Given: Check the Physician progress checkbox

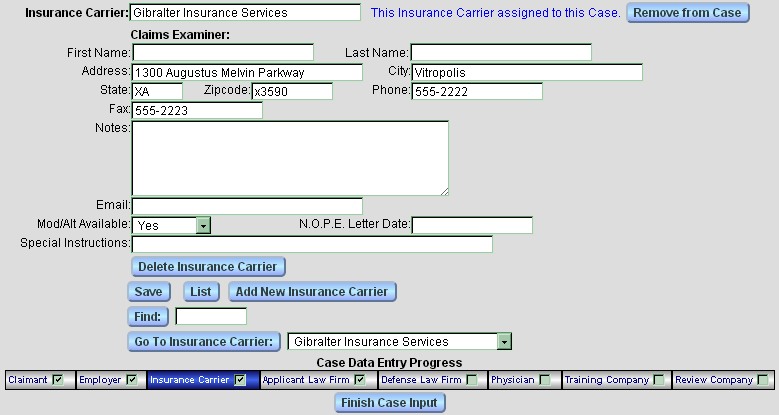Looking at the screenshot, I should 545,380.
